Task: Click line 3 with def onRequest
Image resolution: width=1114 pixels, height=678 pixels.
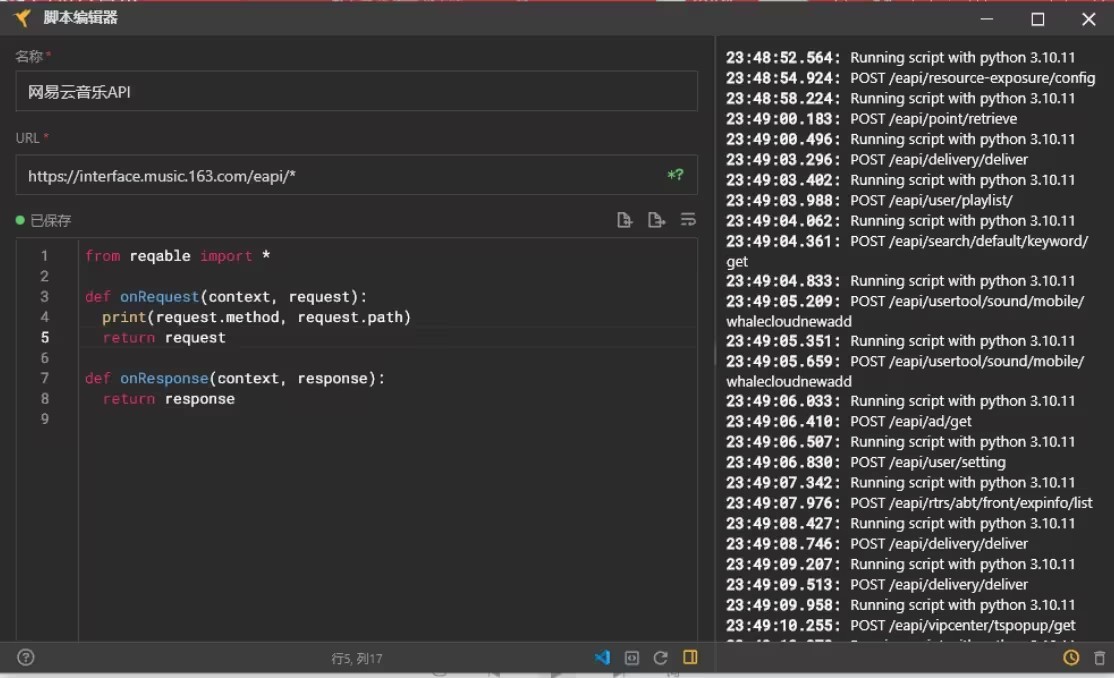Action: pos(226,297)
